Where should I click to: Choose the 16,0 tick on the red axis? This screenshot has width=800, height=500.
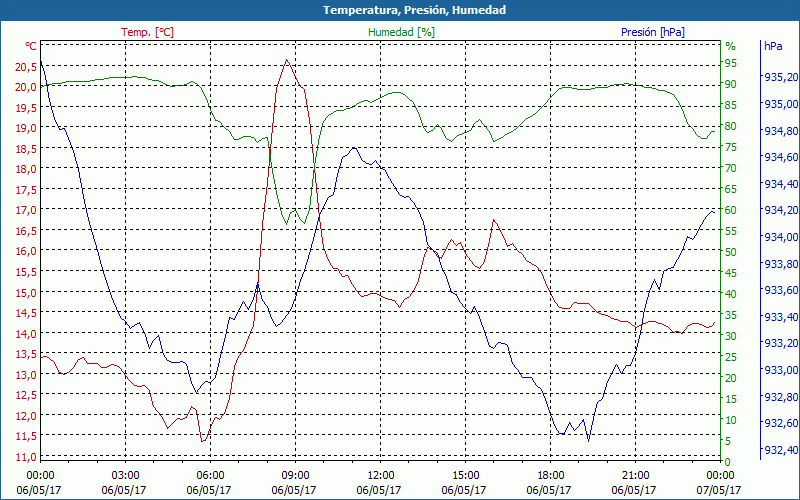tap(27, 251)
